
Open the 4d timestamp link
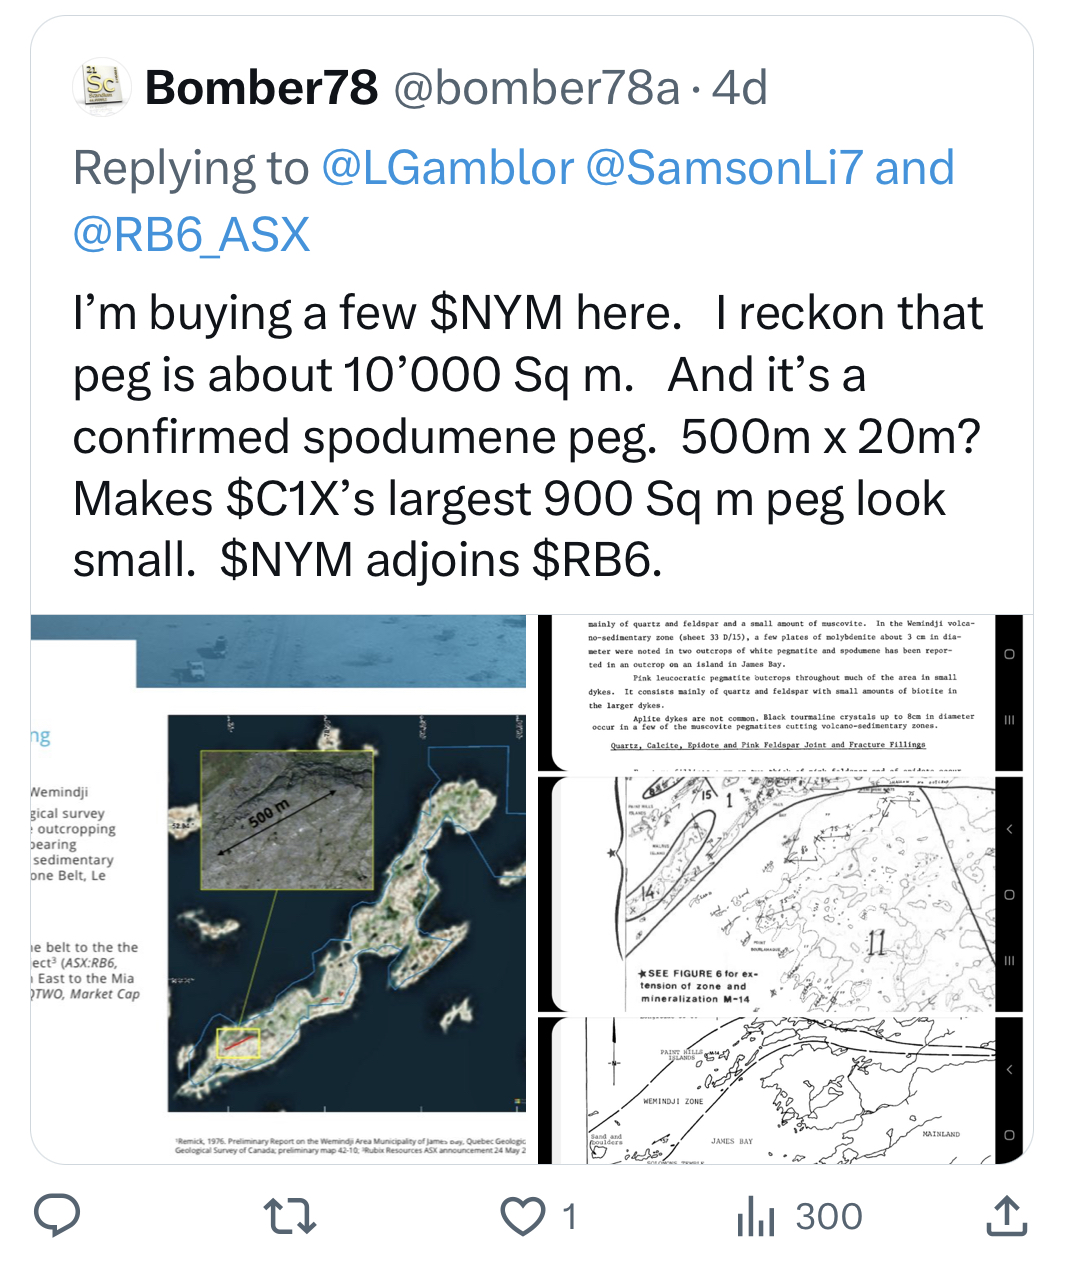[x=740, y=88]
